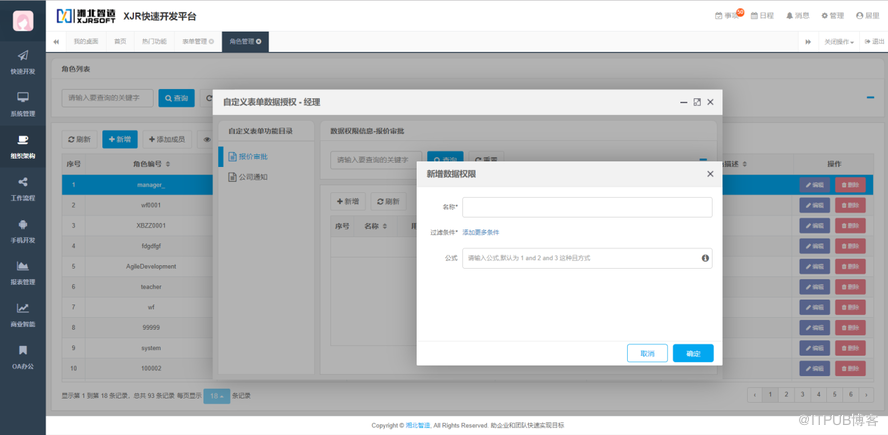Select the 工作流程 share icon in sidebar
888x435 pixels.
(22, 182)
